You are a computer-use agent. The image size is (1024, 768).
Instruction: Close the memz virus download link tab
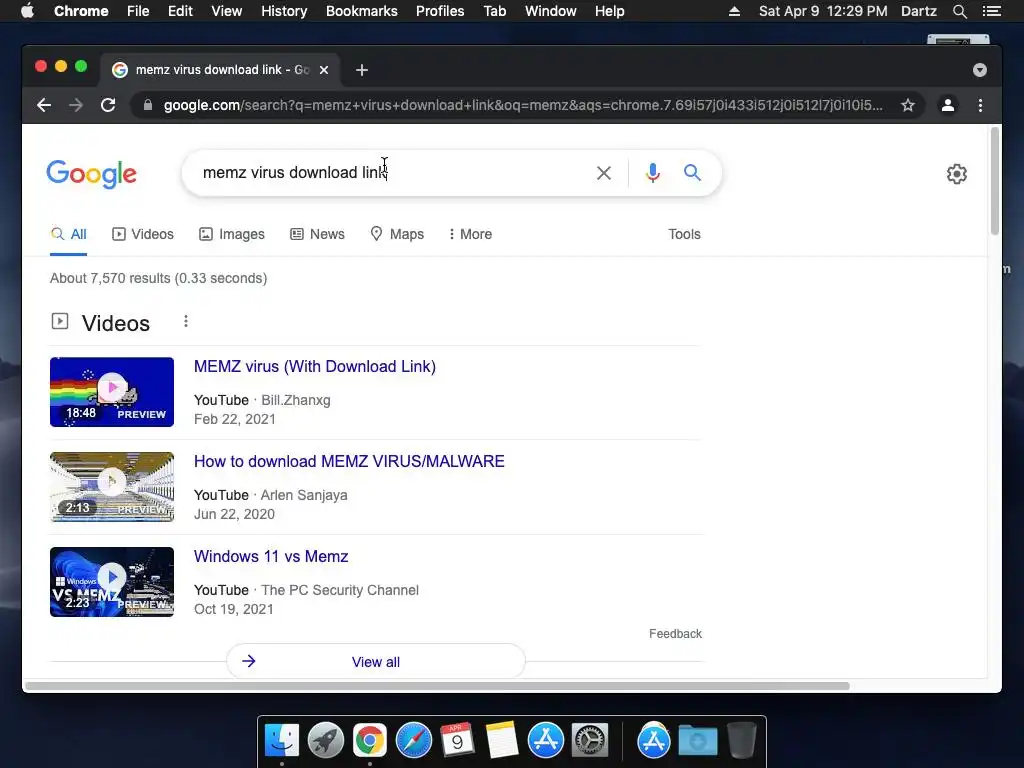click(x=324, y=70)
